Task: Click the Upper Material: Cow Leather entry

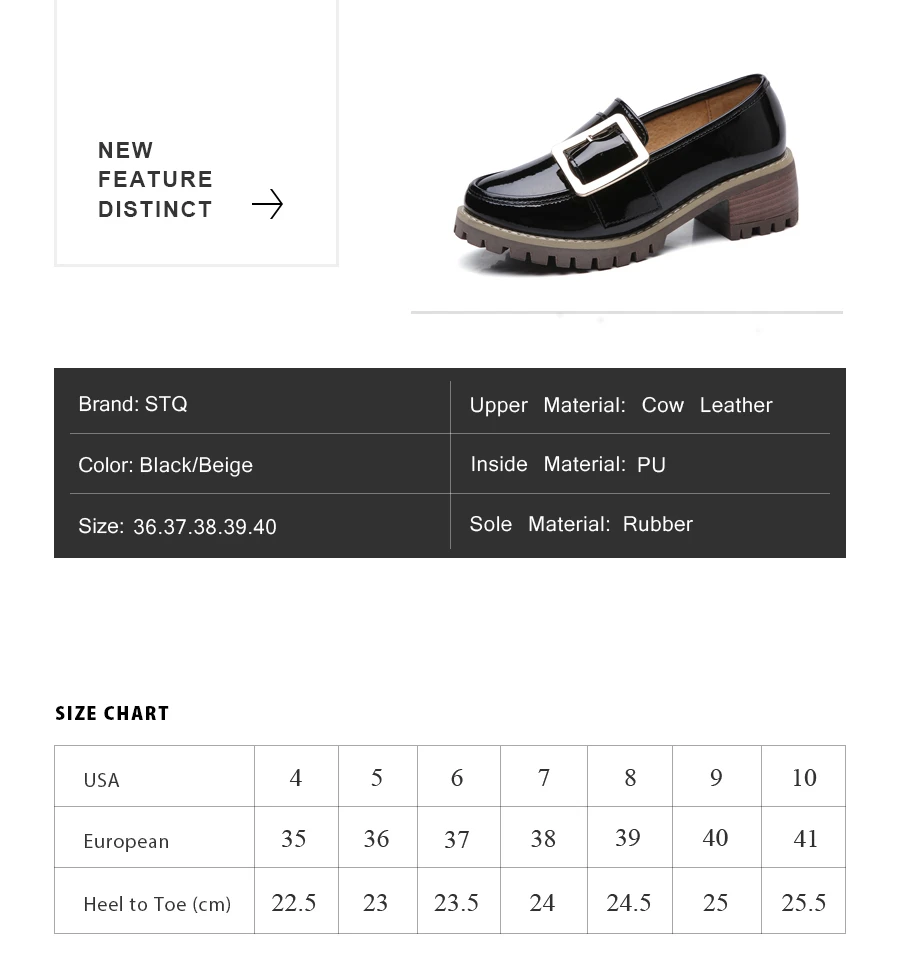Action: 621,405
